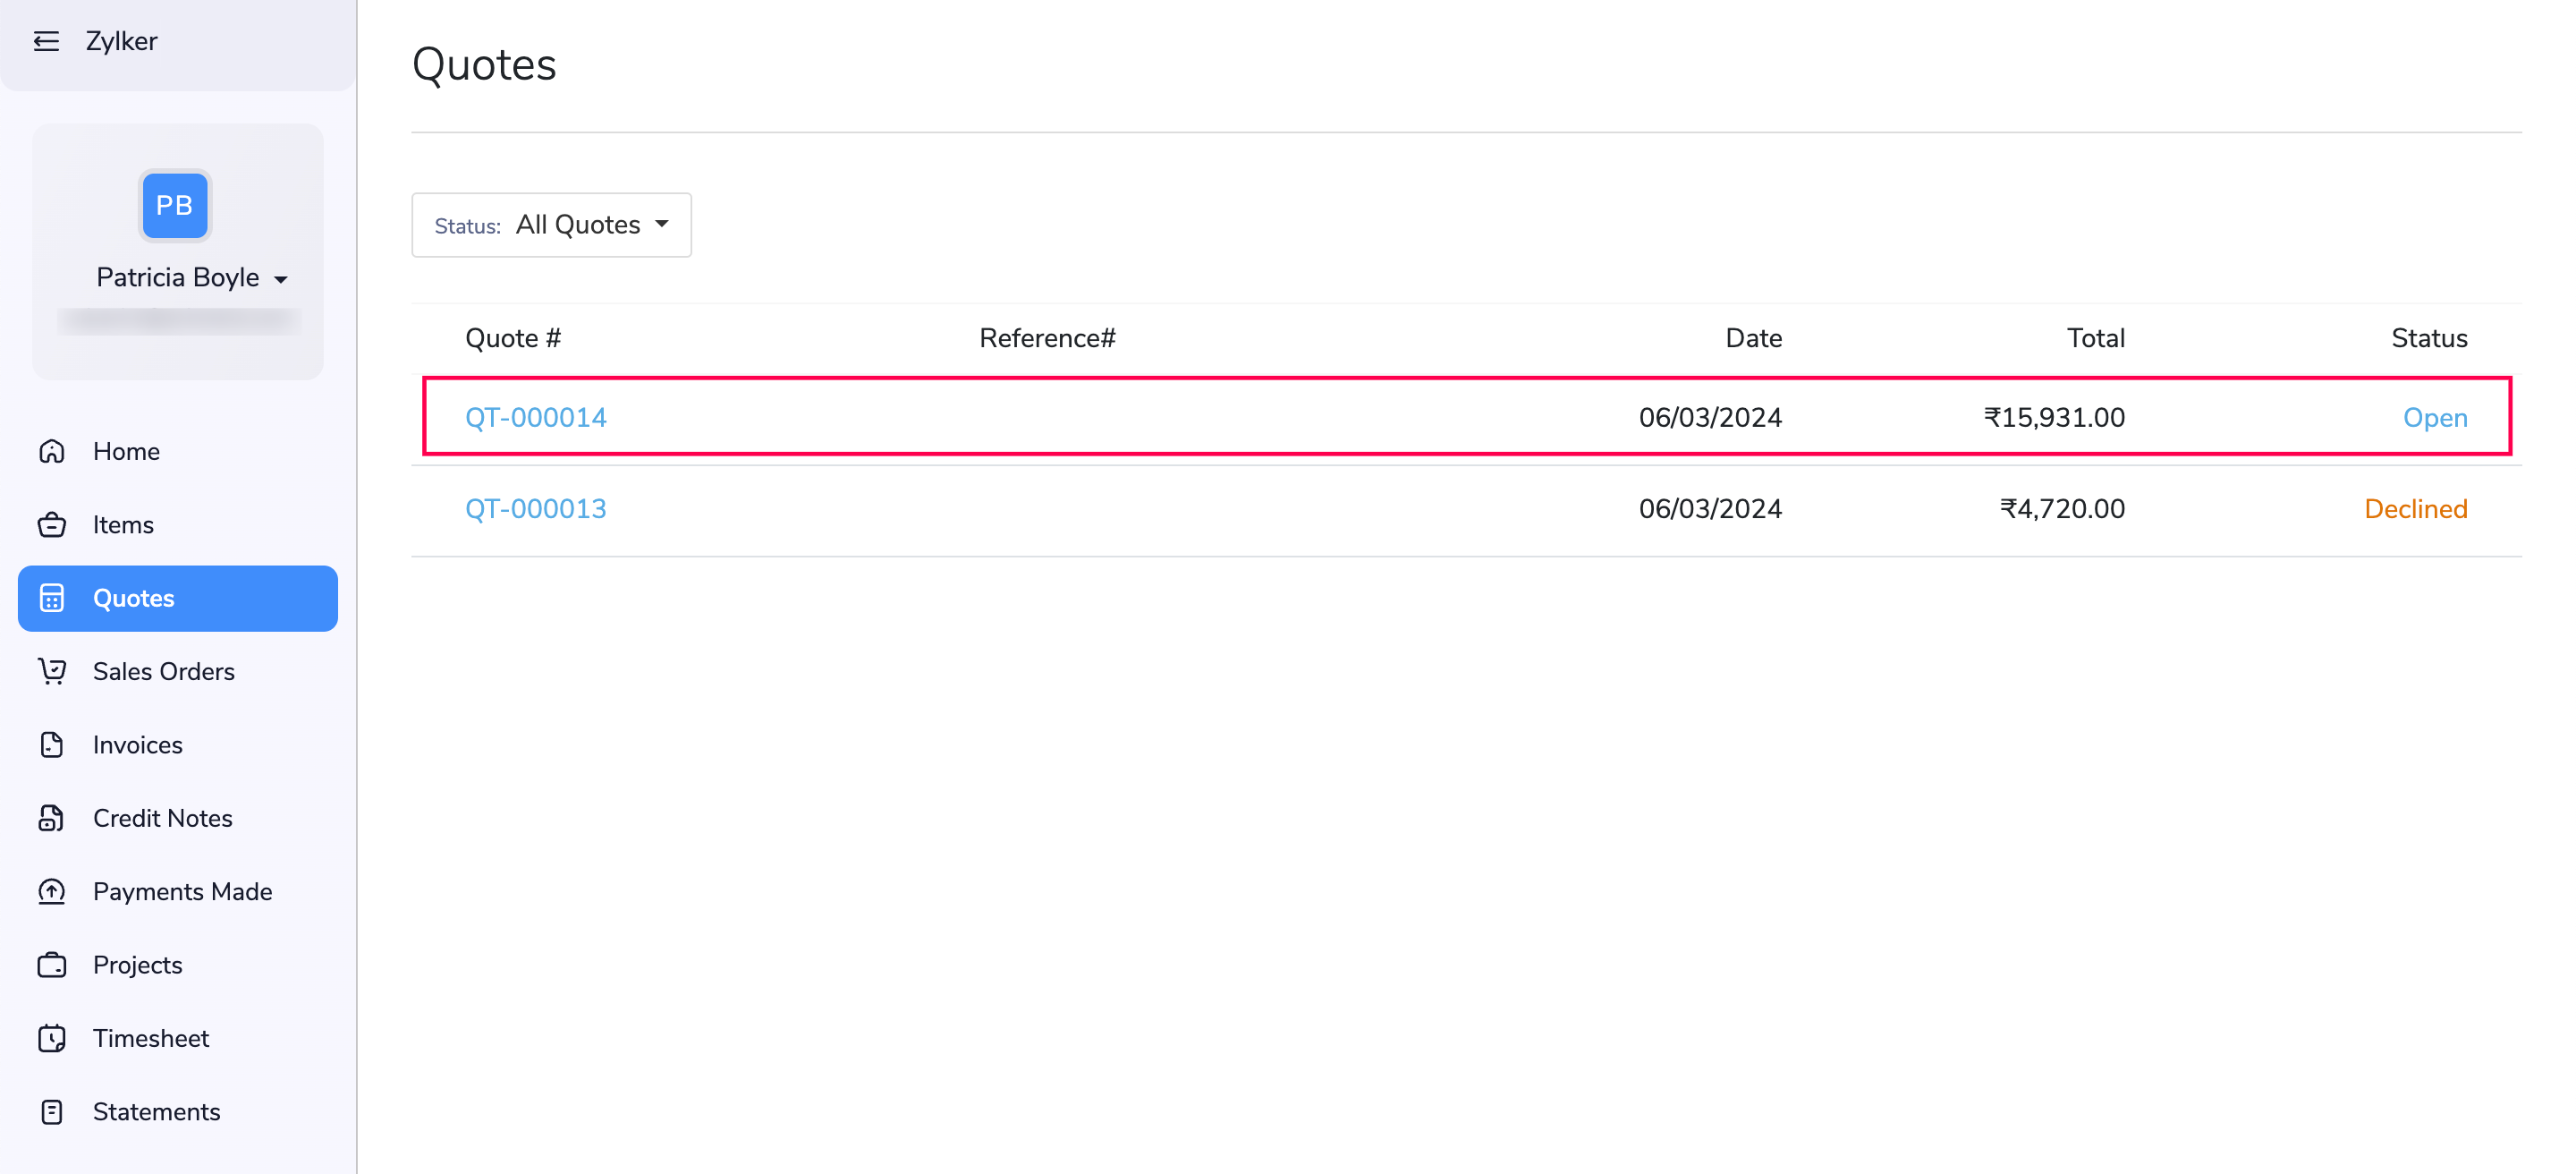Click the Quotes calculator icon
The height and width of the screenshot is (1174, 2576).
point(52,598)
